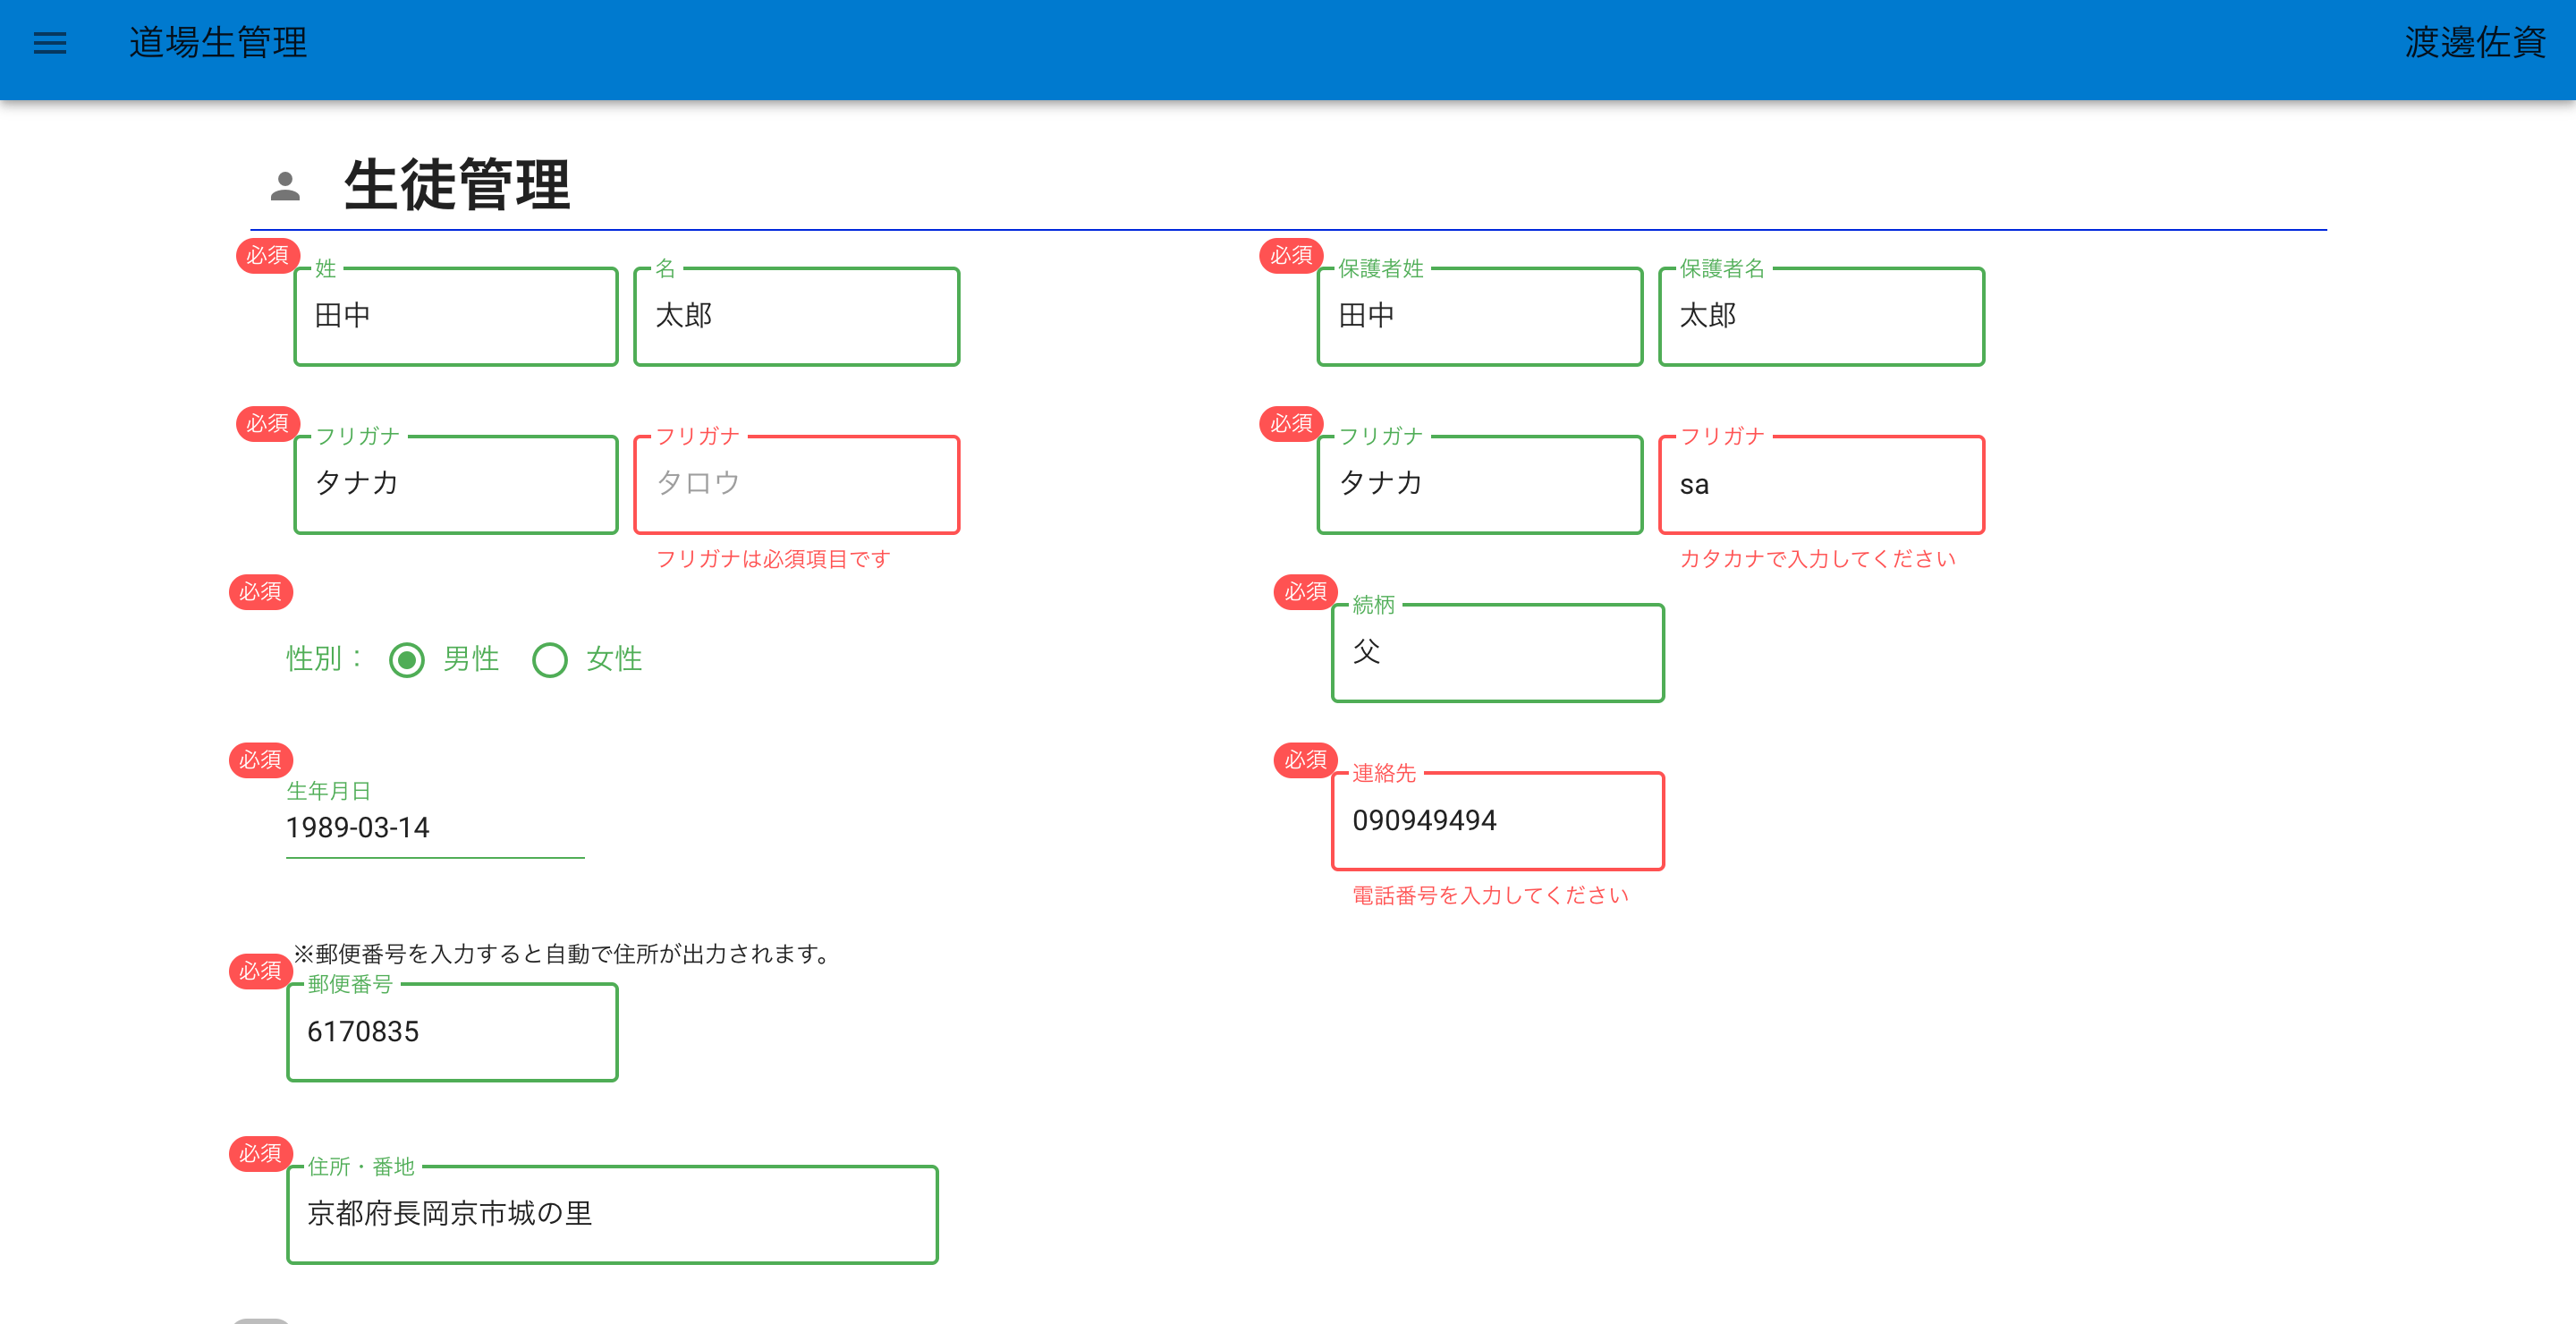Click the 郵便番号 field with 6170835

click(452, 1032)
